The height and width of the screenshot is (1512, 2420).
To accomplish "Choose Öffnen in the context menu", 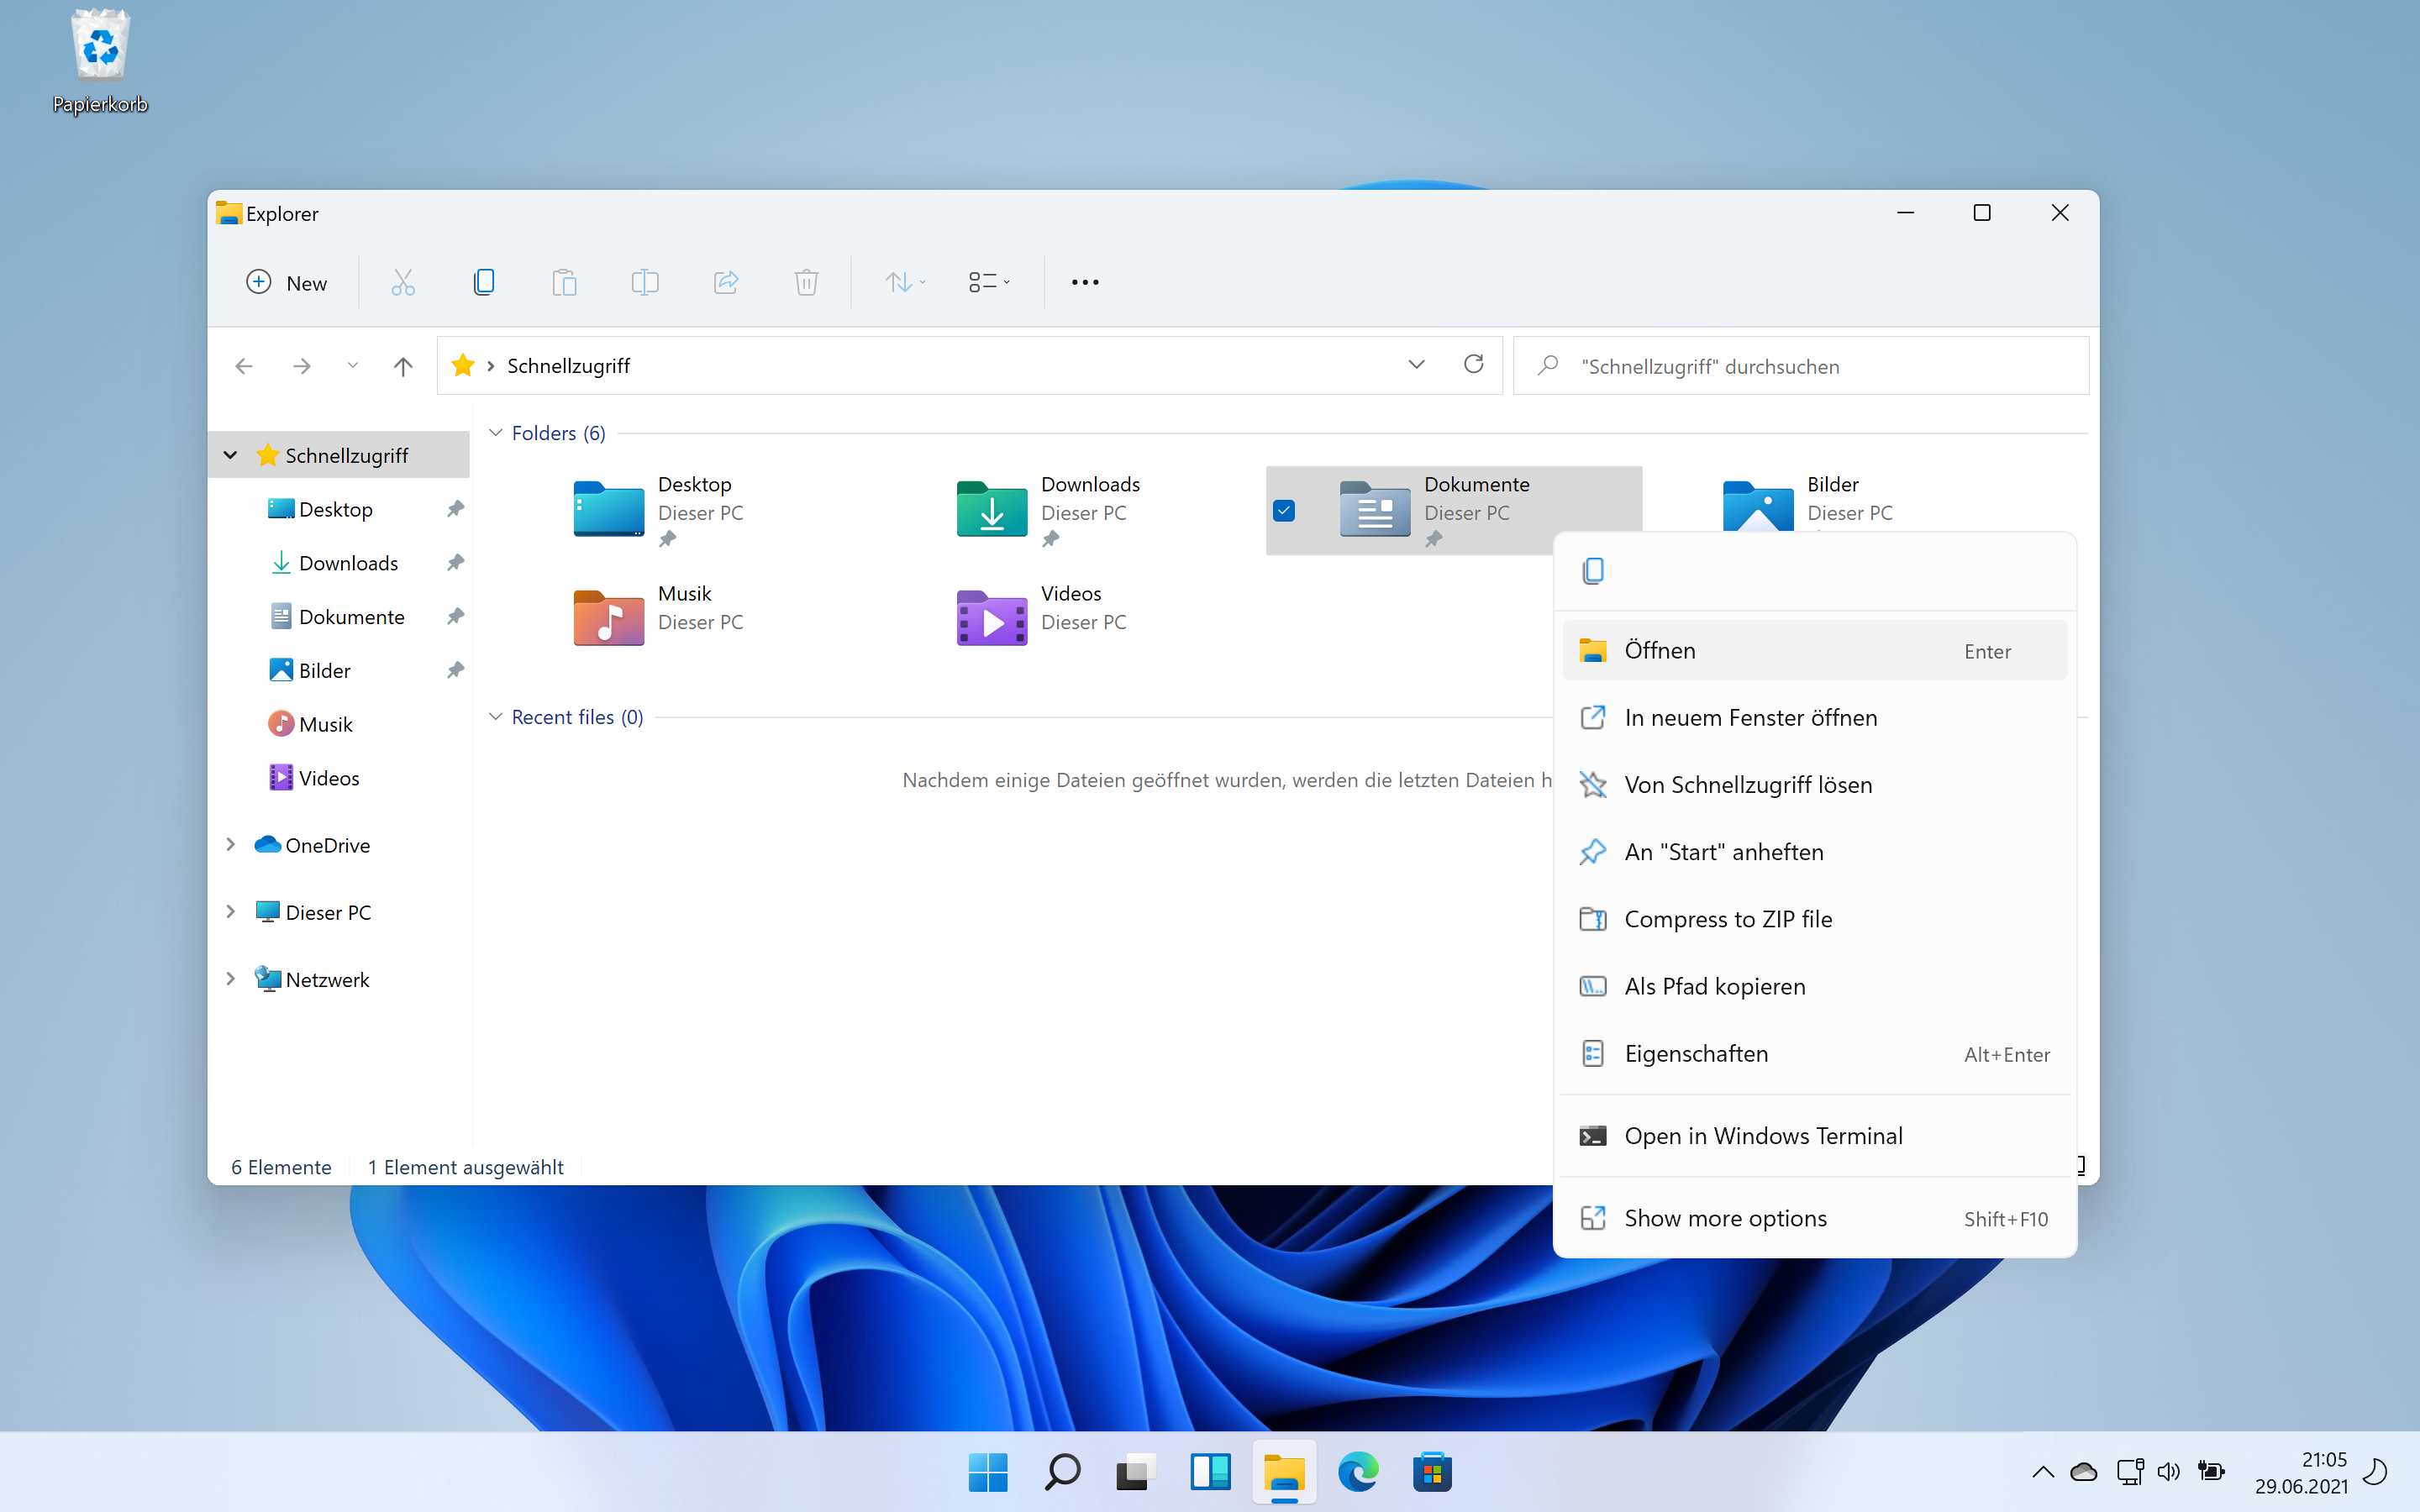I will click(x=1814, y=651).
